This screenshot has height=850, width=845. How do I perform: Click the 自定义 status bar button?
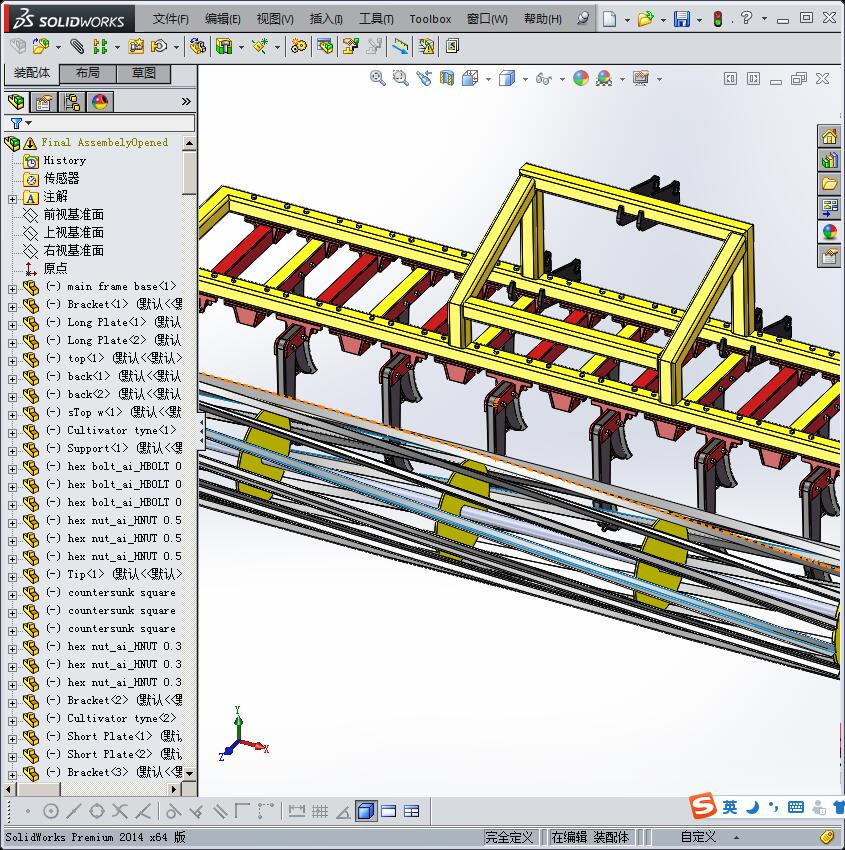click(698, 837)
